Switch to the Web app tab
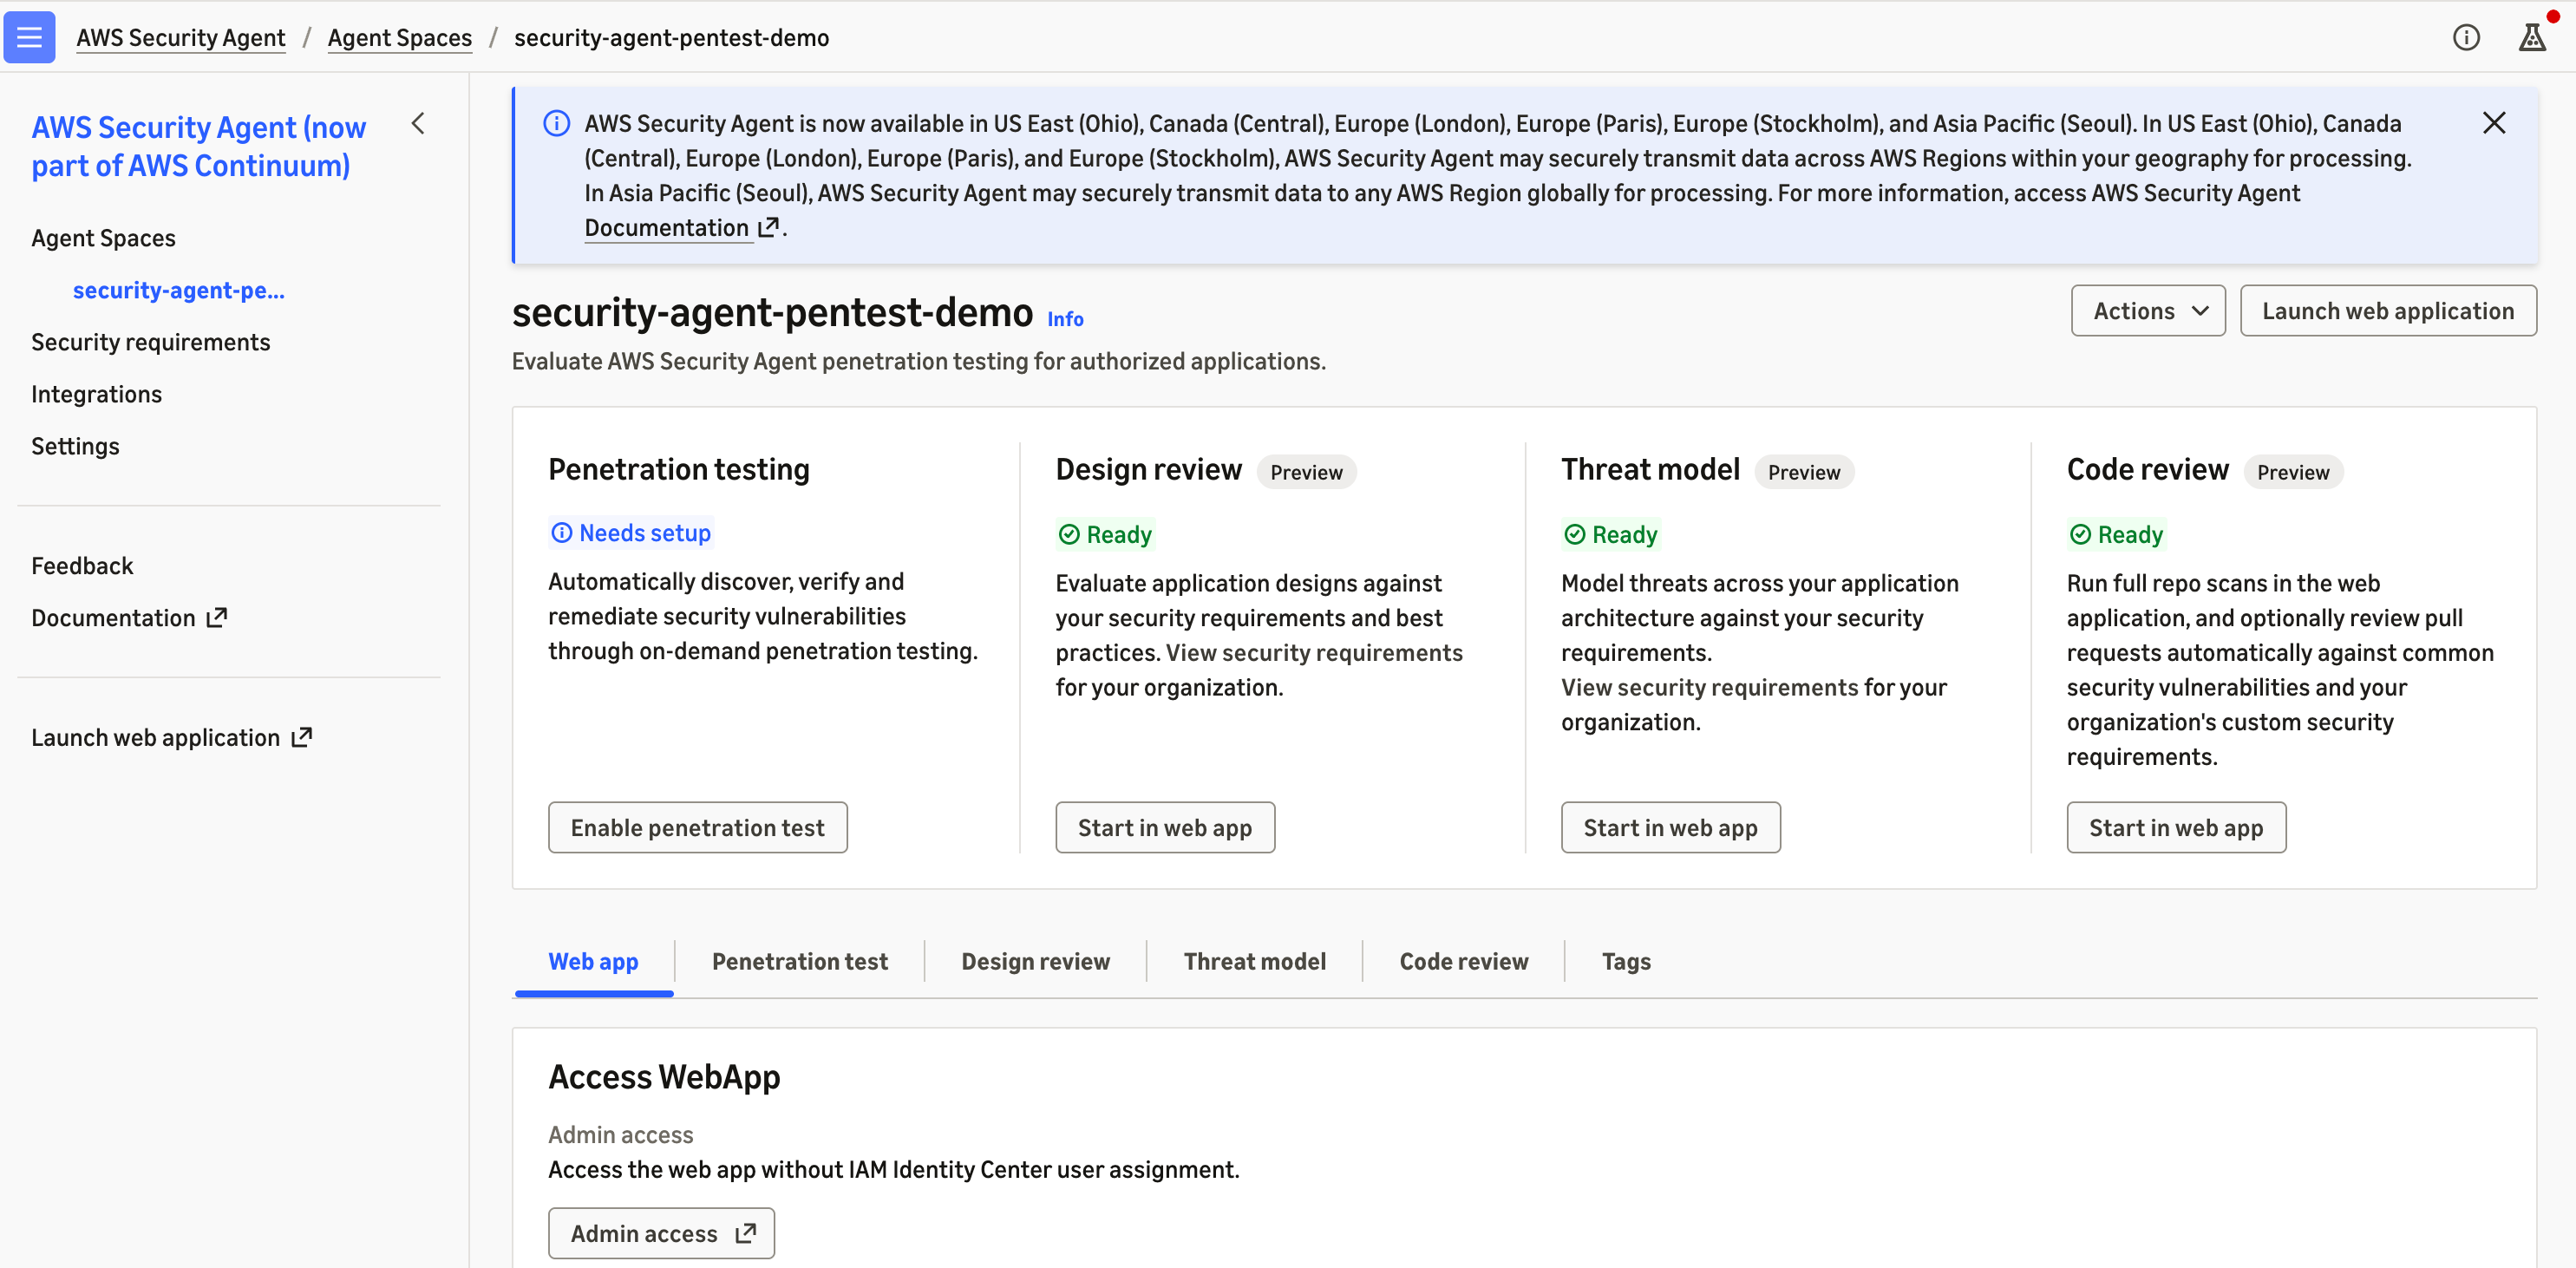This screenshot has height=1268, width=2576. point(593,962)
